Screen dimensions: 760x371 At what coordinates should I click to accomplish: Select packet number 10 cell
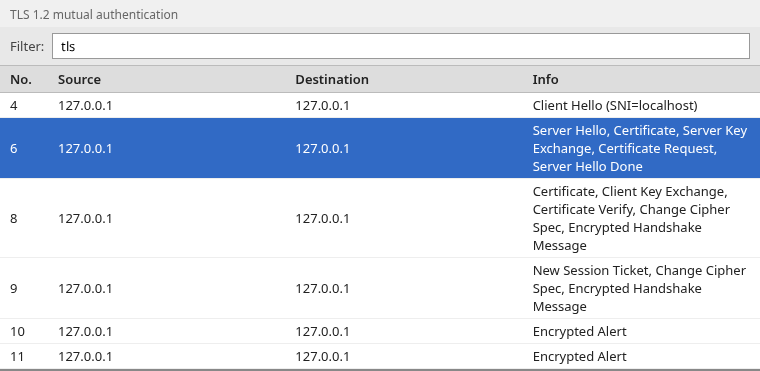[17, 332]
